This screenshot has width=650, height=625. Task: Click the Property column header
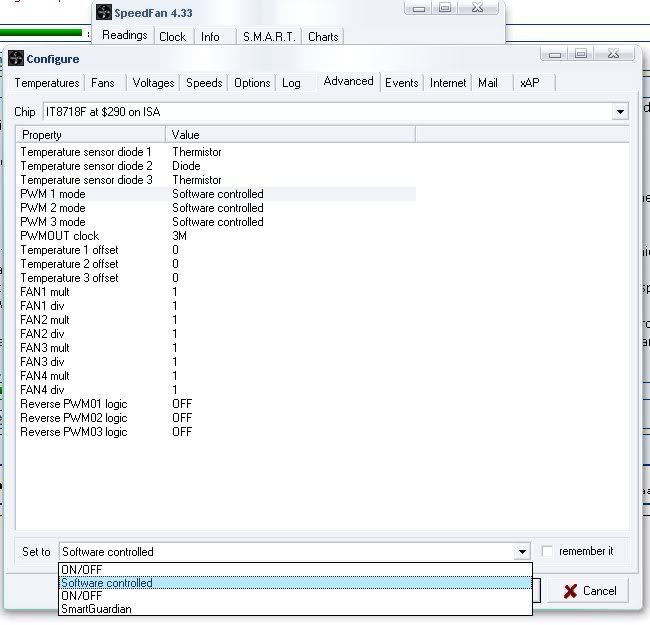click(x=91, y=135)
